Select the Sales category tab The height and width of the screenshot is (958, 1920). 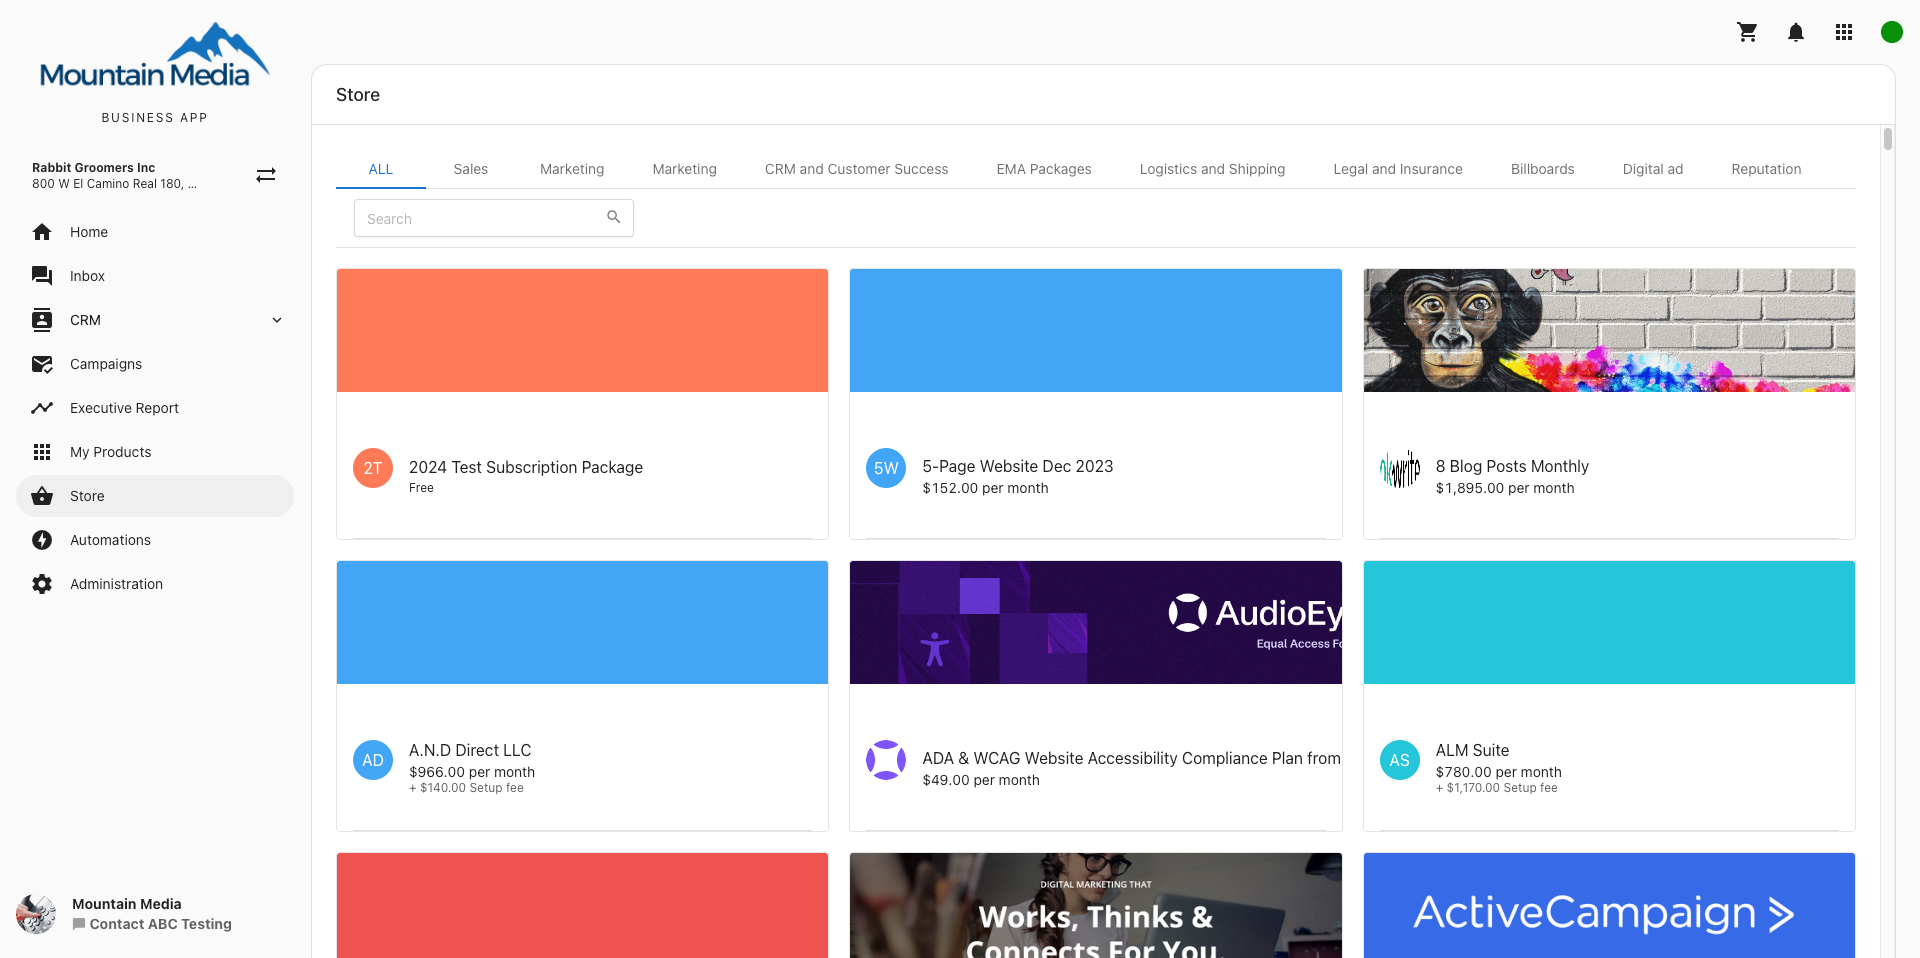pos(470,169)
